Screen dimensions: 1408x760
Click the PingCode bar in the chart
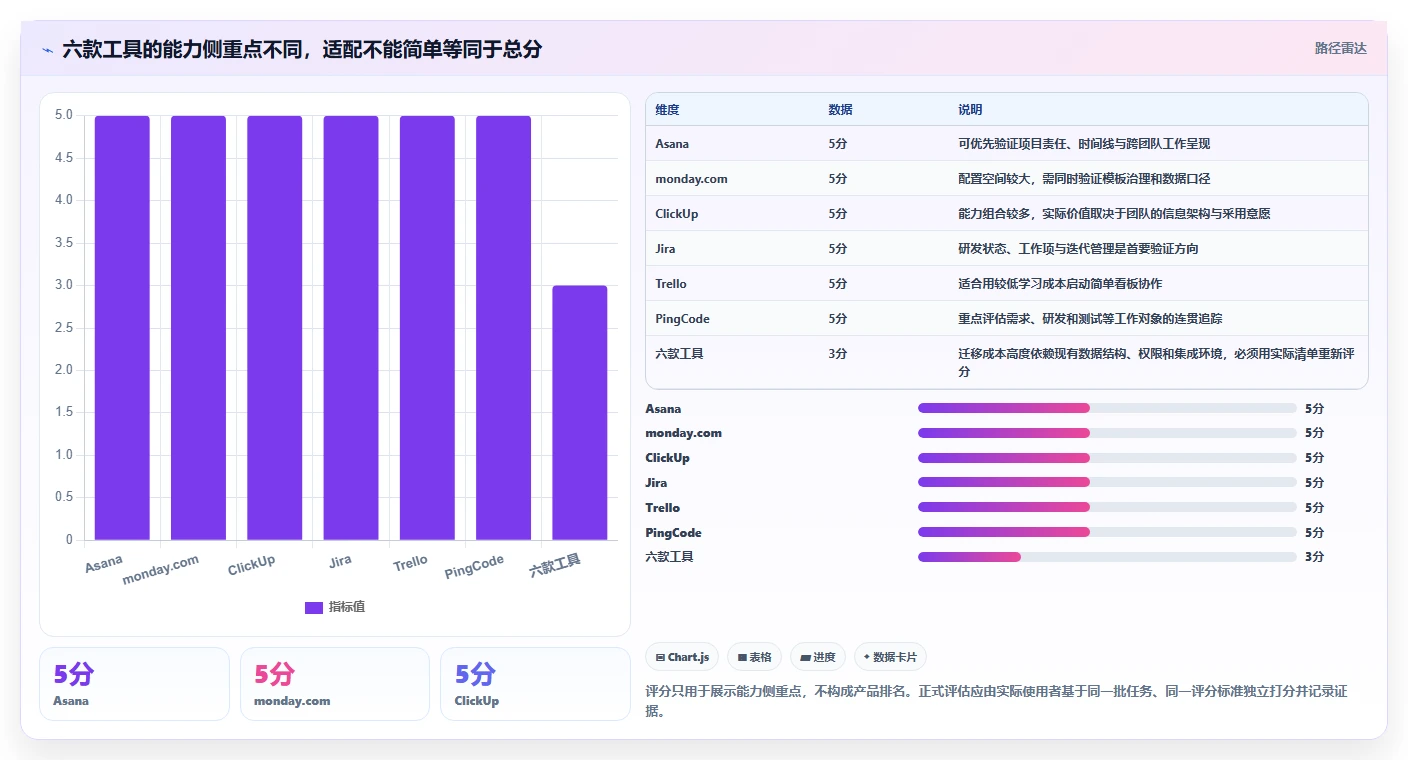pos(503,328)
